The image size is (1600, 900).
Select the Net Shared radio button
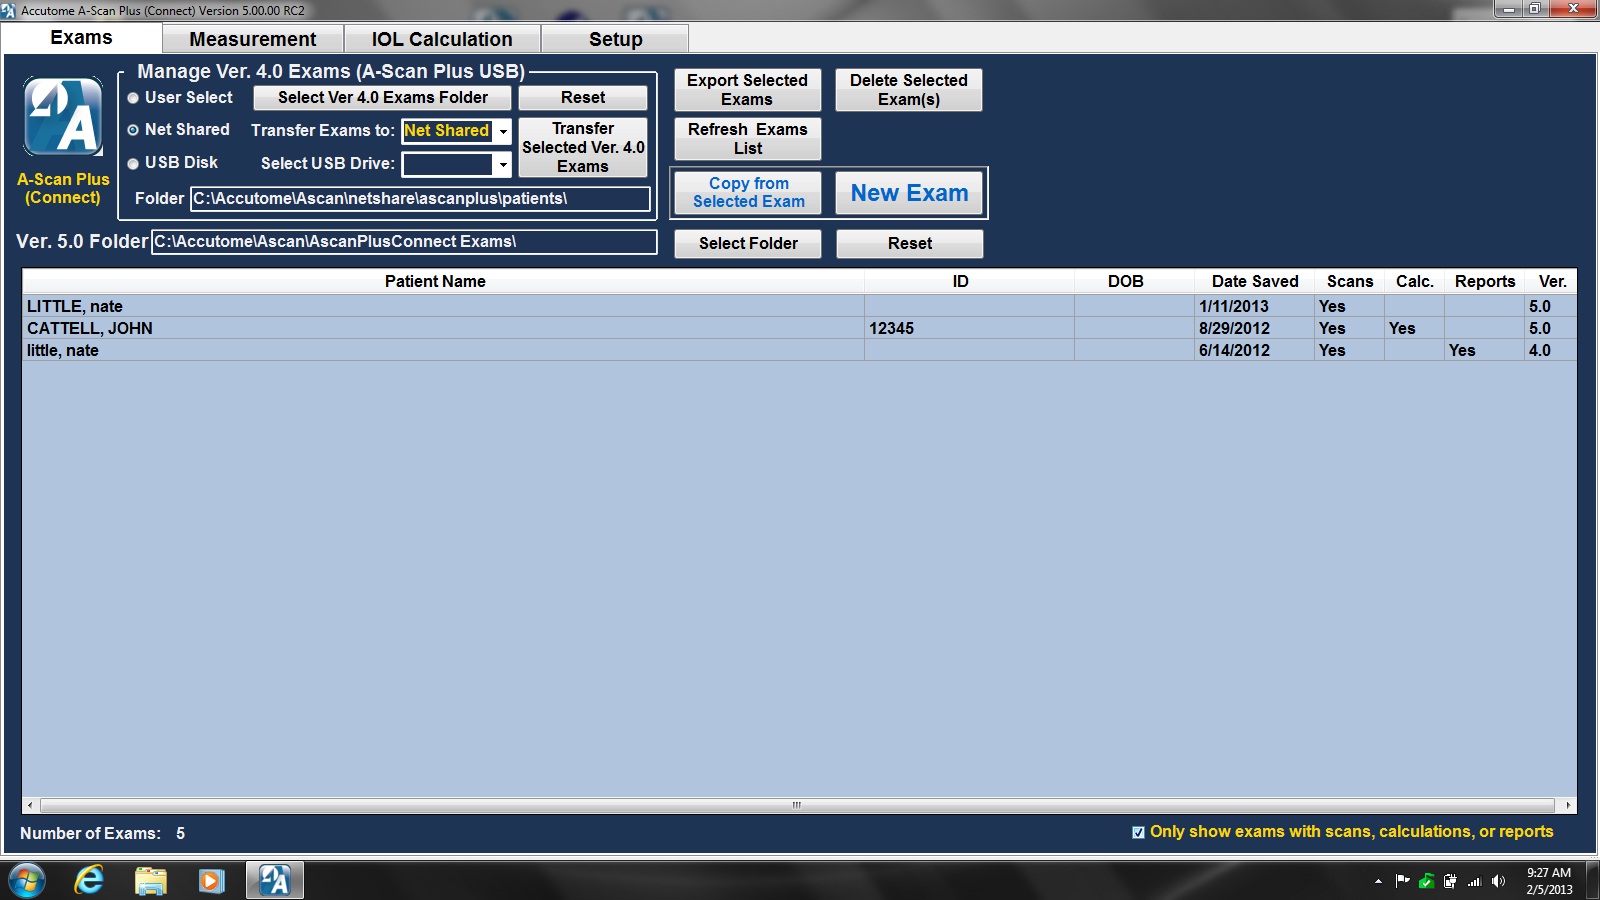(133, 130)
